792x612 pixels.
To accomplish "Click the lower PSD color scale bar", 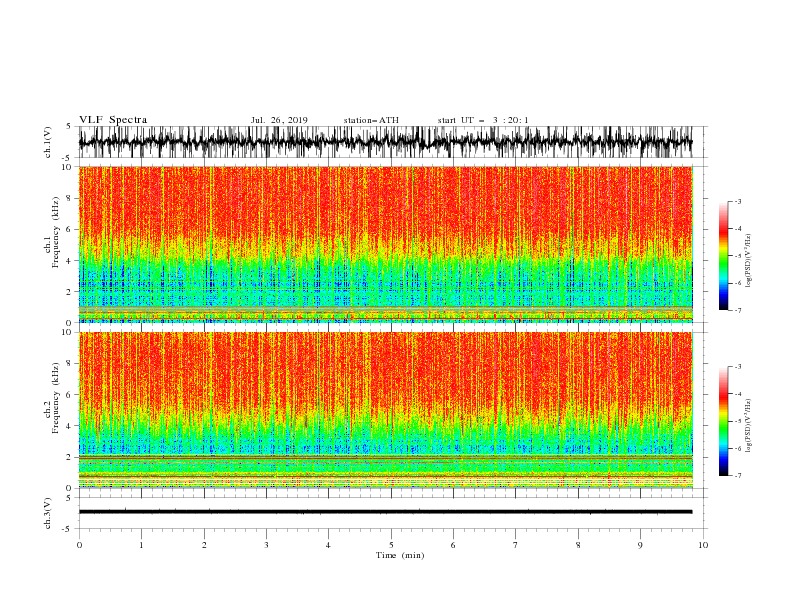I will (x=723, y=421).
